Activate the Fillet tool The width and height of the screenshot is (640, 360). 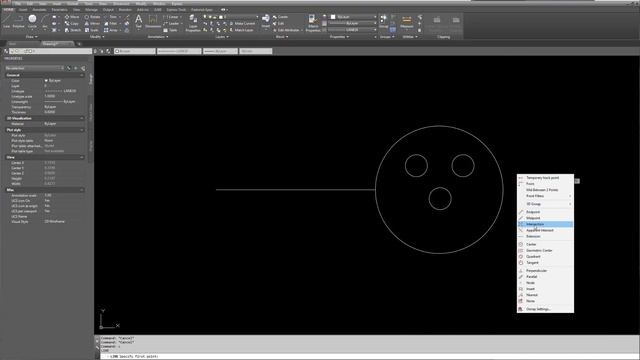pyautogui.click(x=111, y=24)
